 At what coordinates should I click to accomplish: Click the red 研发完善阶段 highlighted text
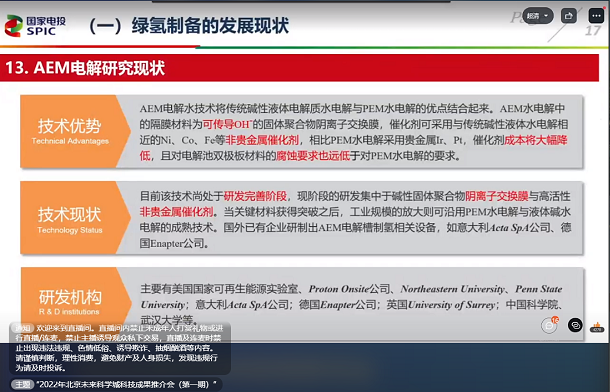[255, 196]
